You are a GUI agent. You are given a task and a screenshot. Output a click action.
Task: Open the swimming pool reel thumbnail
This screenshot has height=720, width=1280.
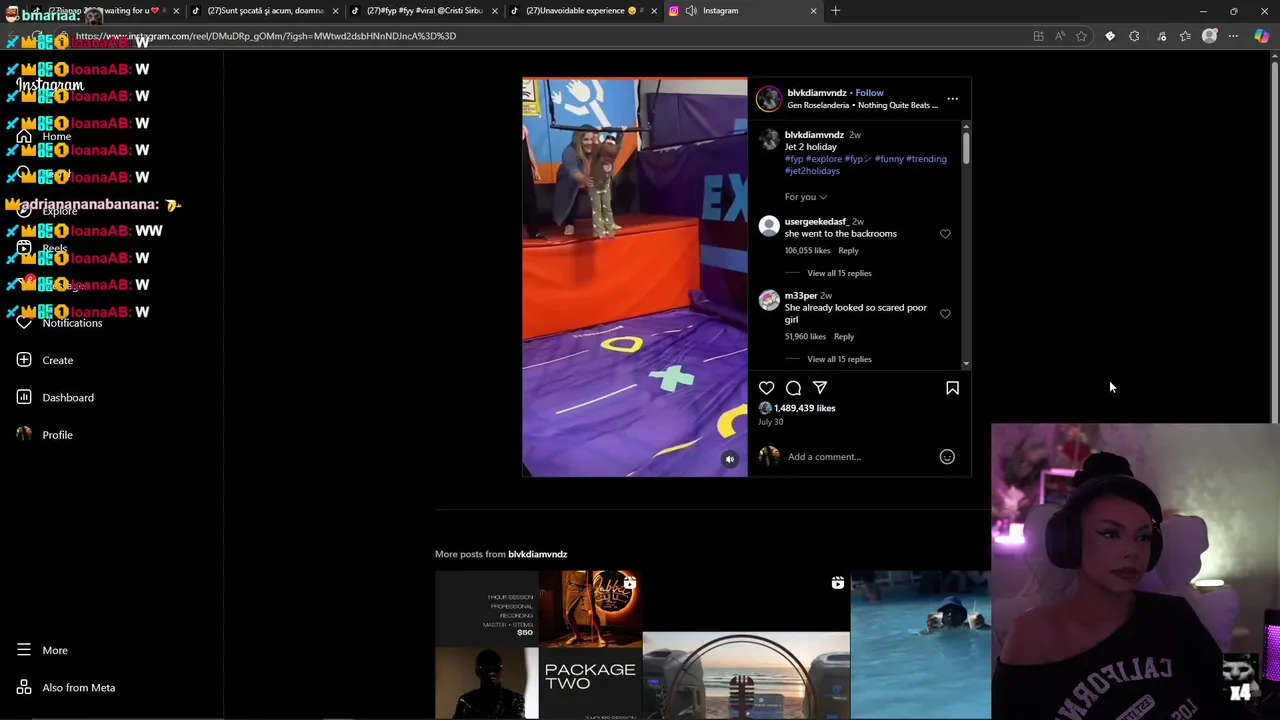pos(920,645)
